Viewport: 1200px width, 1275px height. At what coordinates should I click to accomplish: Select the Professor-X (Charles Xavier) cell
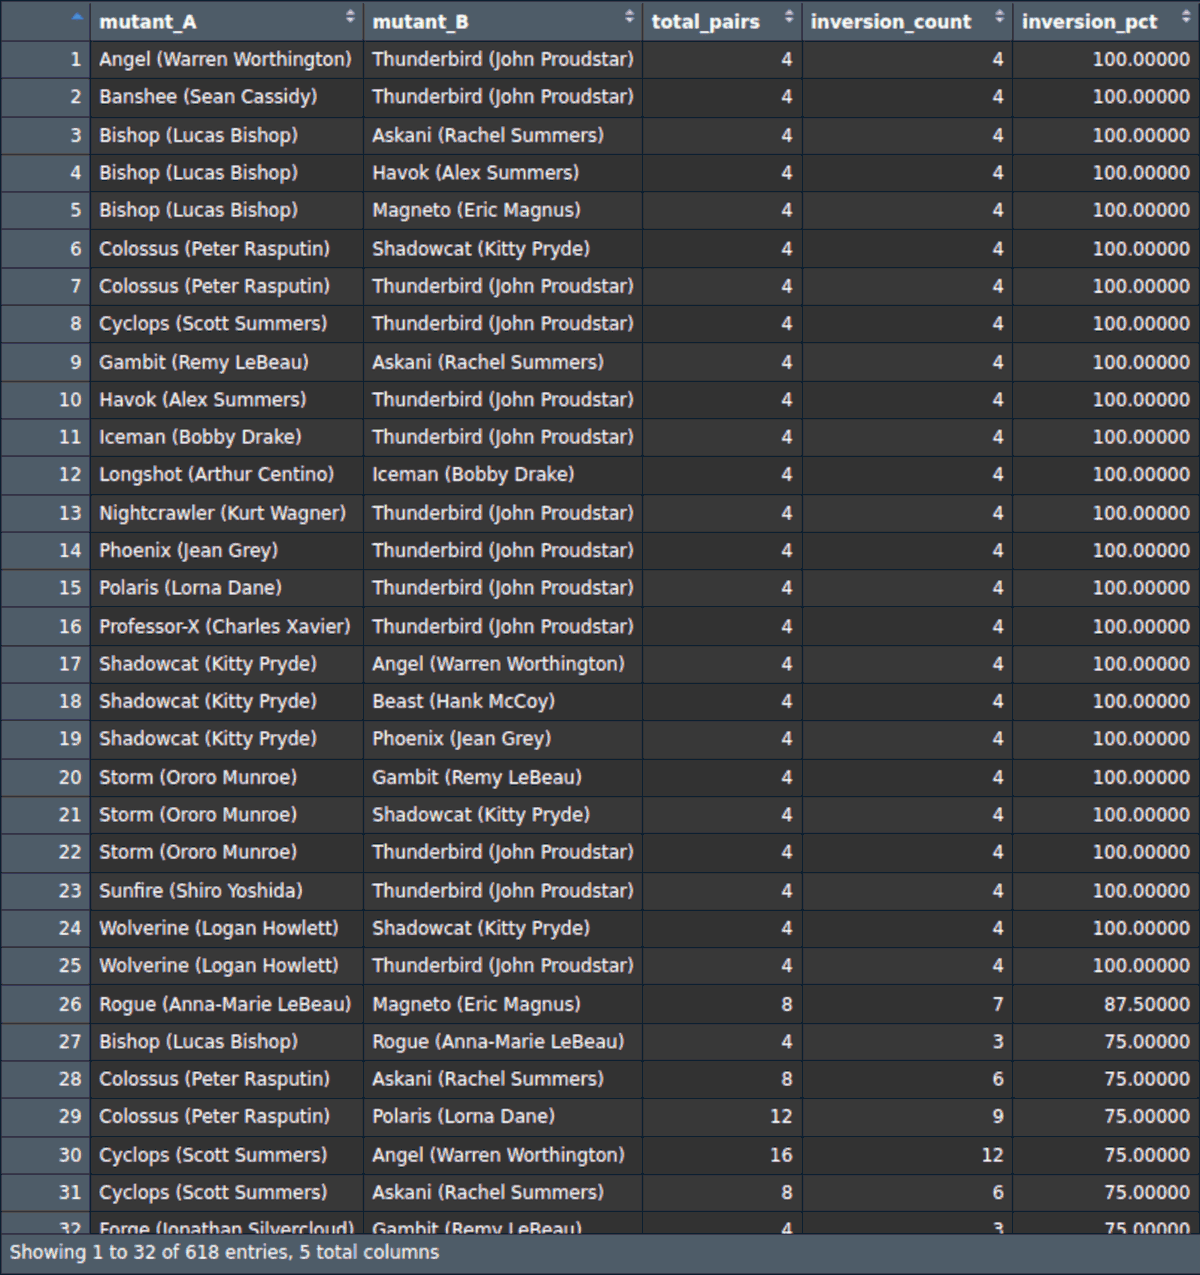tap(225, 626)
